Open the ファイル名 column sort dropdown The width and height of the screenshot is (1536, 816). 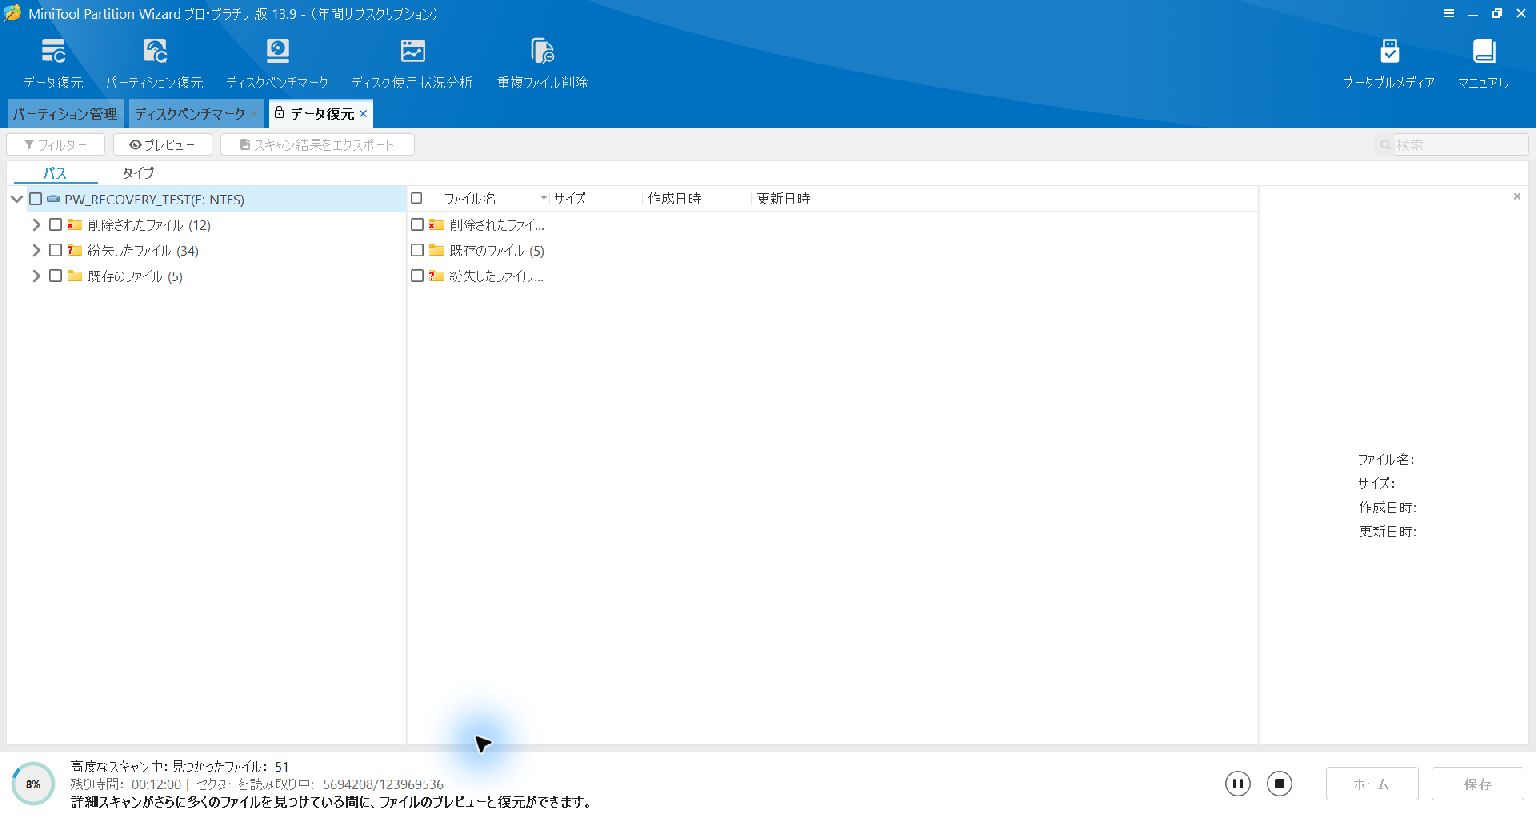pos(543,198)
